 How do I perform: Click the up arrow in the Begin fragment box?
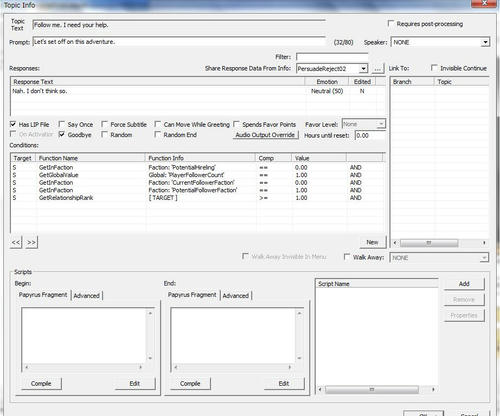[150, 313]
